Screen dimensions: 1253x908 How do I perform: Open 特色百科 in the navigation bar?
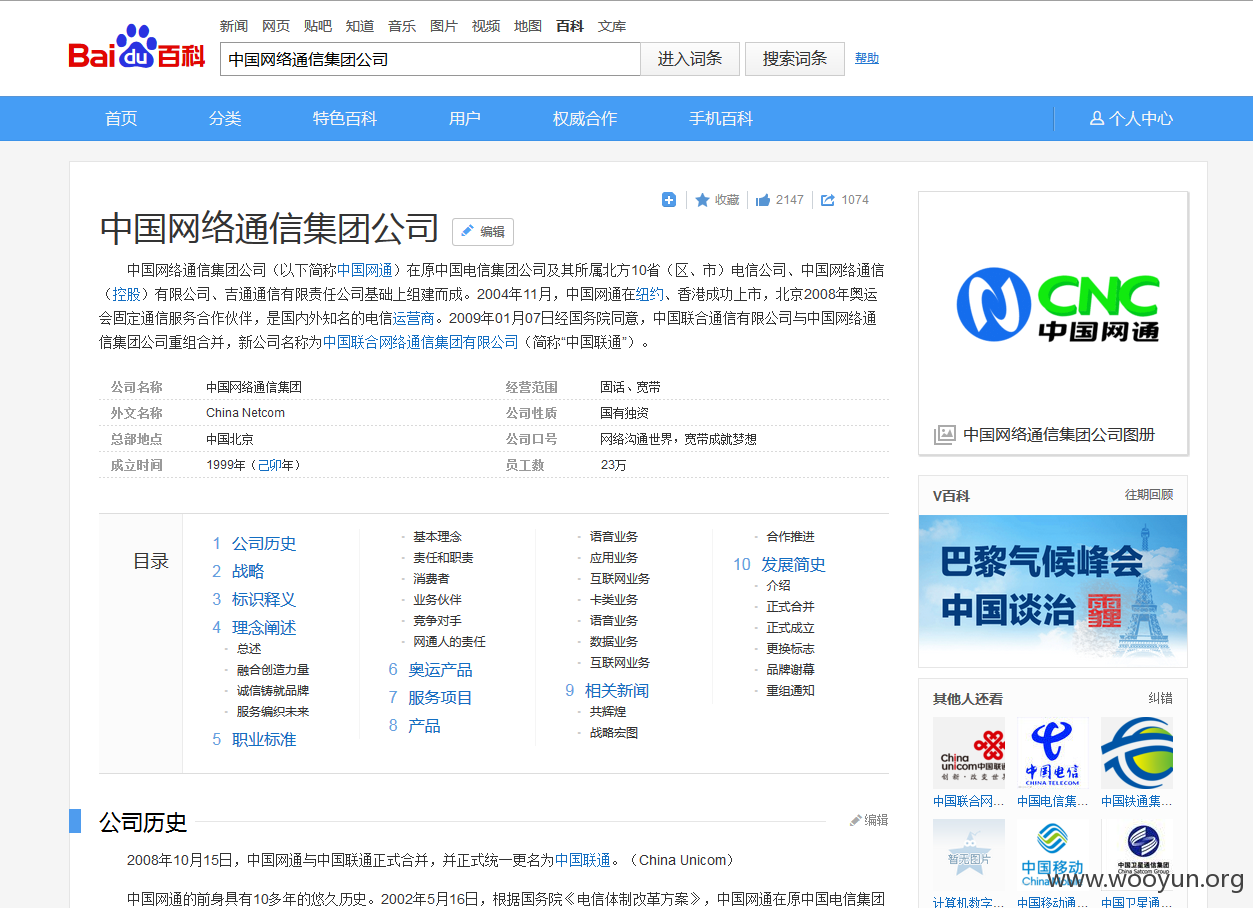point(345,118)
